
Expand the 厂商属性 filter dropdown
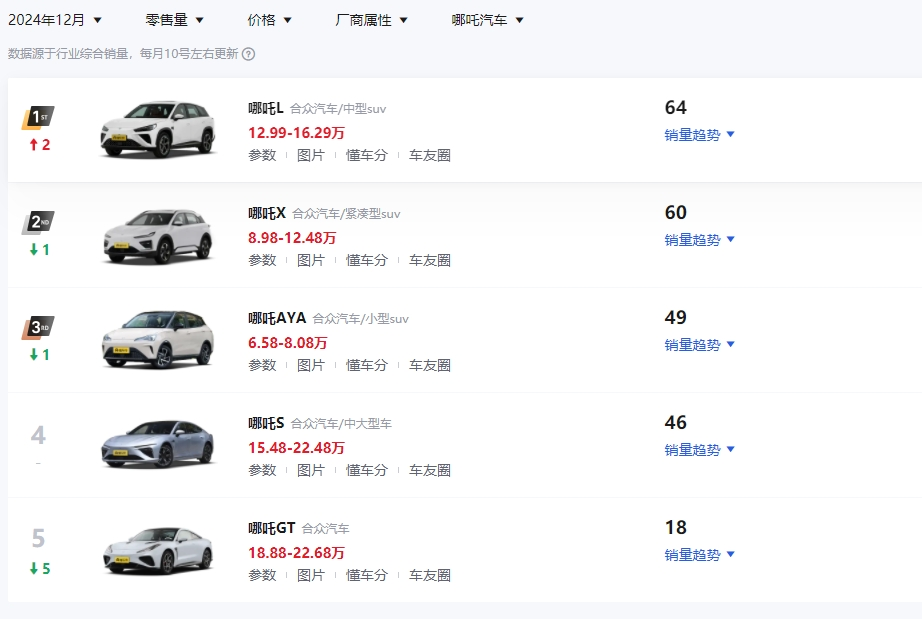pyautogui.click(x=372, y=19)
